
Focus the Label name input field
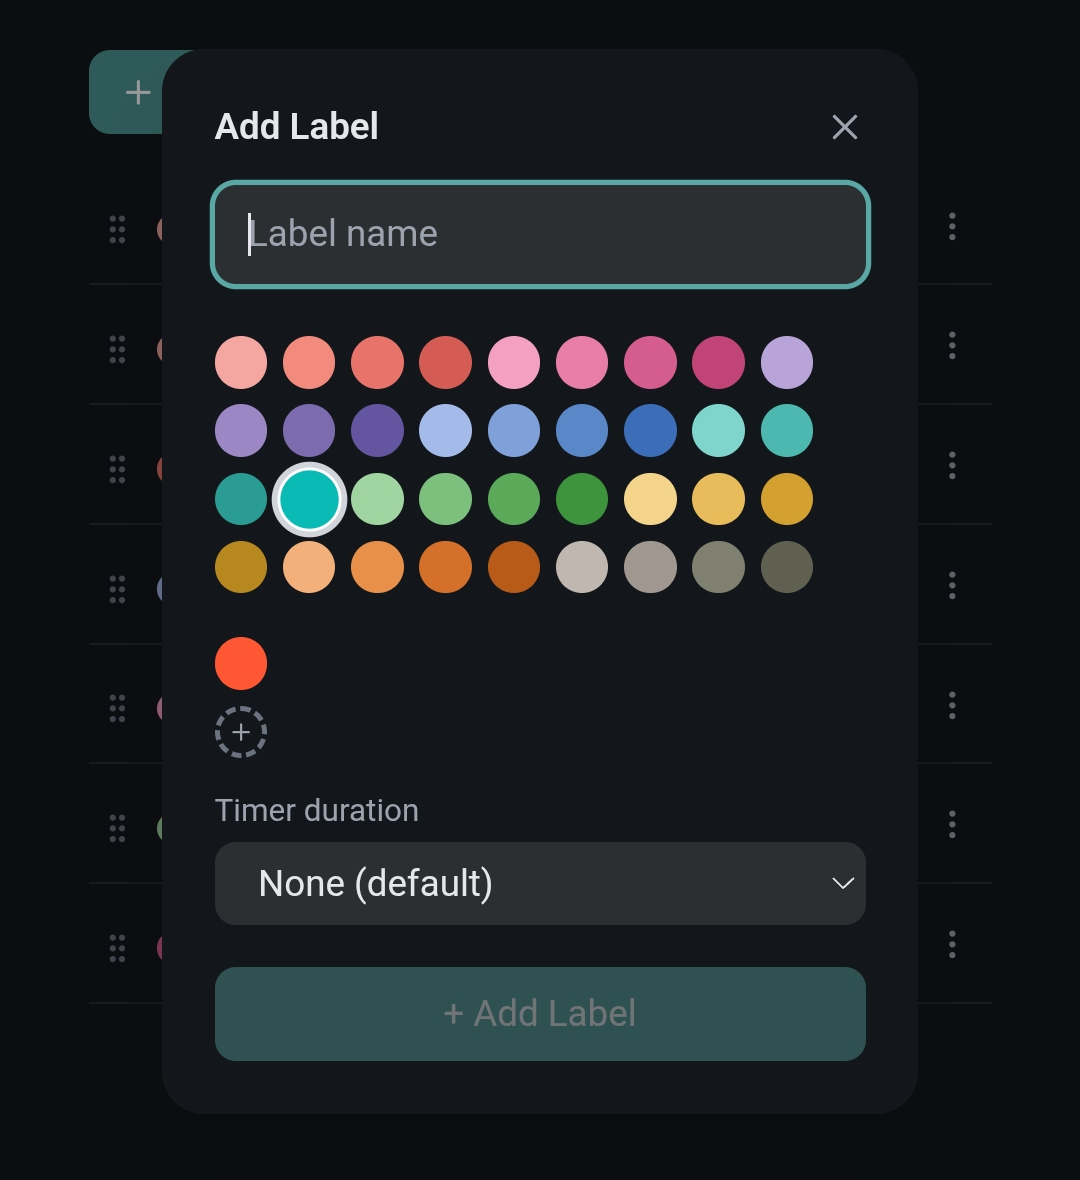pos(540,234)
